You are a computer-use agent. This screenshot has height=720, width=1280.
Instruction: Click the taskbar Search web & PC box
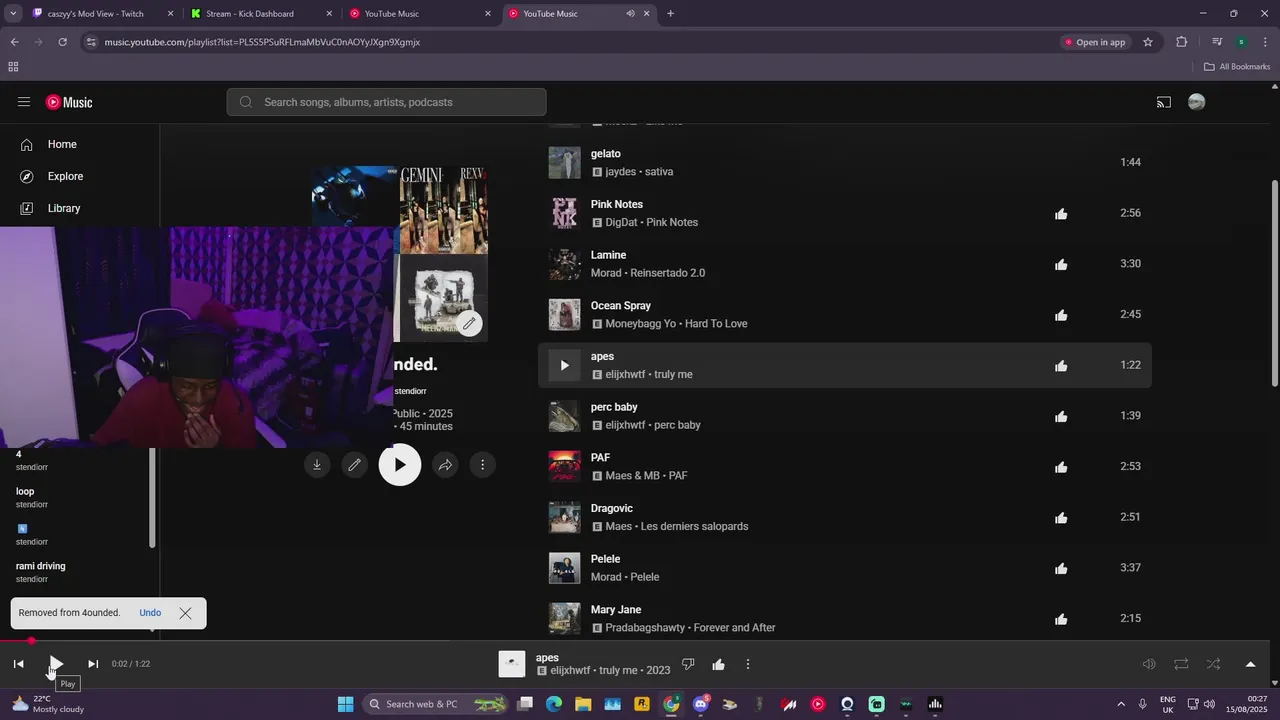tap(435, 704)
